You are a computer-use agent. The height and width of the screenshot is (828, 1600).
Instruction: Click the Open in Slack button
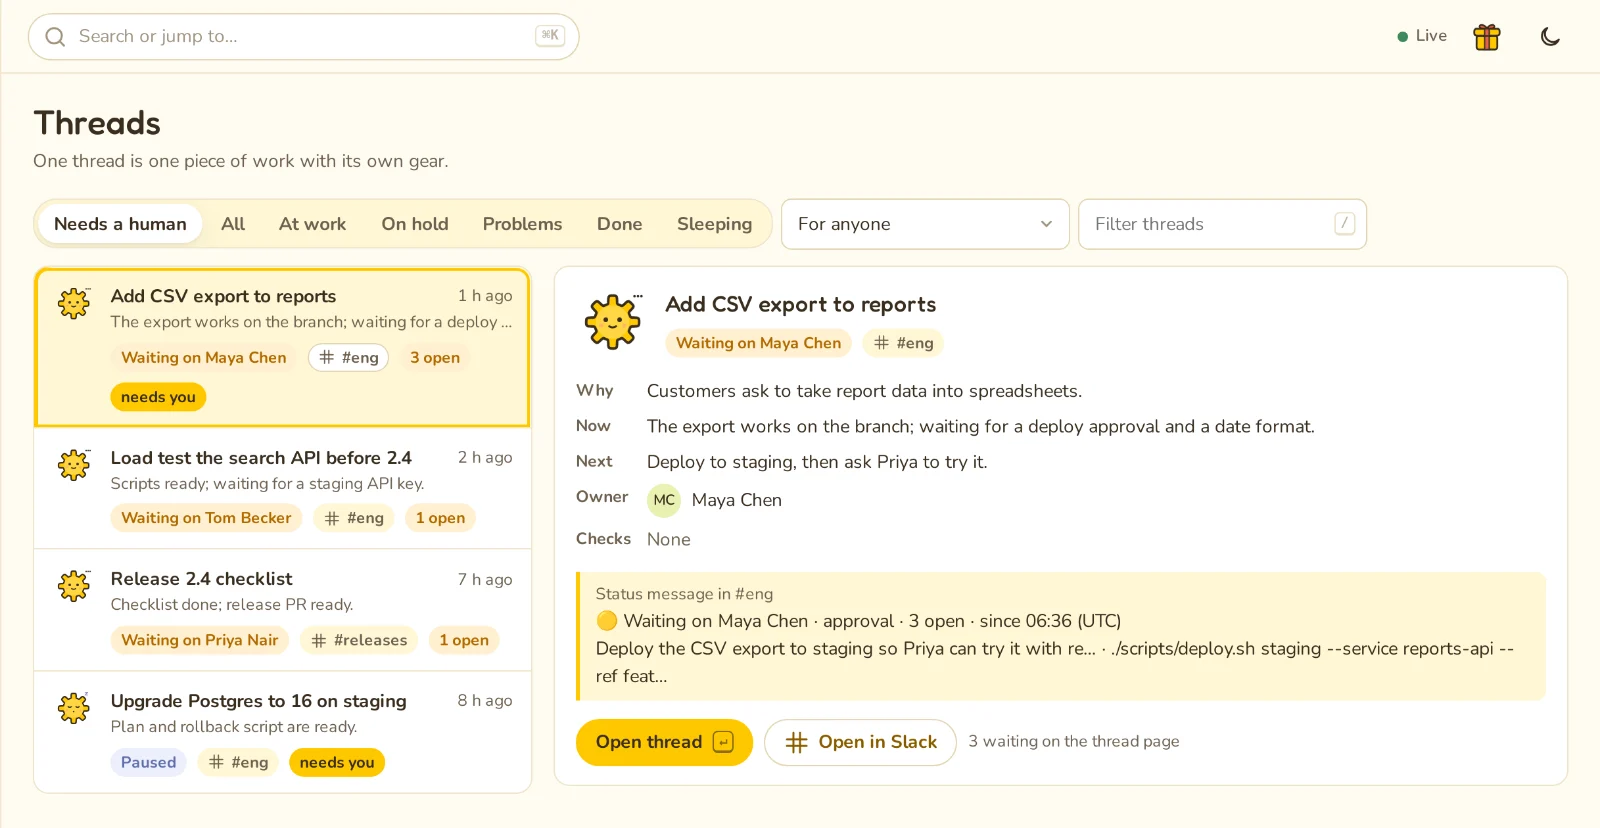point(860,742)
